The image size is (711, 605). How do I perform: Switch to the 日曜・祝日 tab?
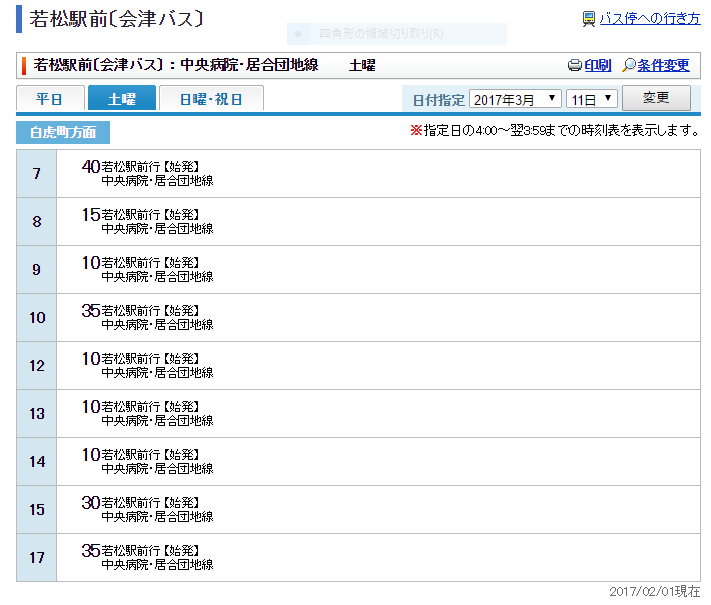coord(211,98)
